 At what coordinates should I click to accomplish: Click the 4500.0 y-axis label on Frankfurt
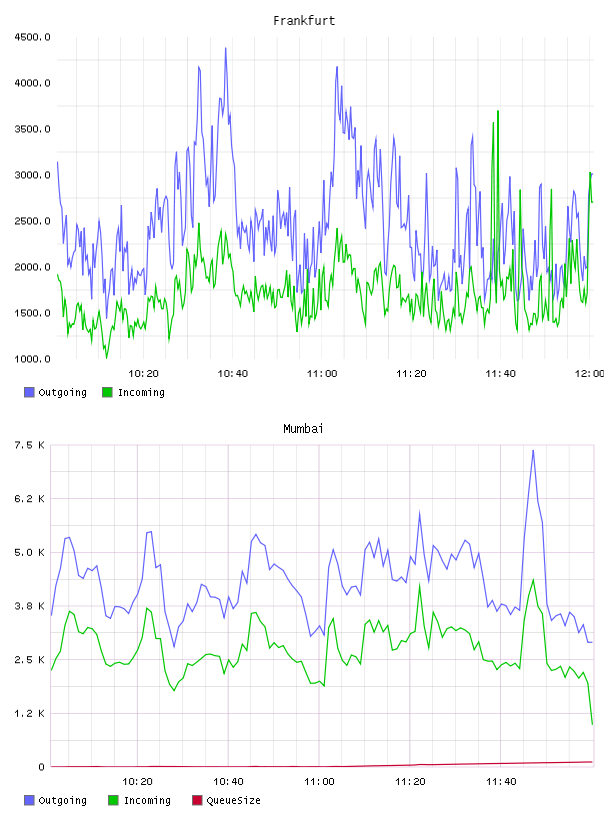tap(32, 37)
